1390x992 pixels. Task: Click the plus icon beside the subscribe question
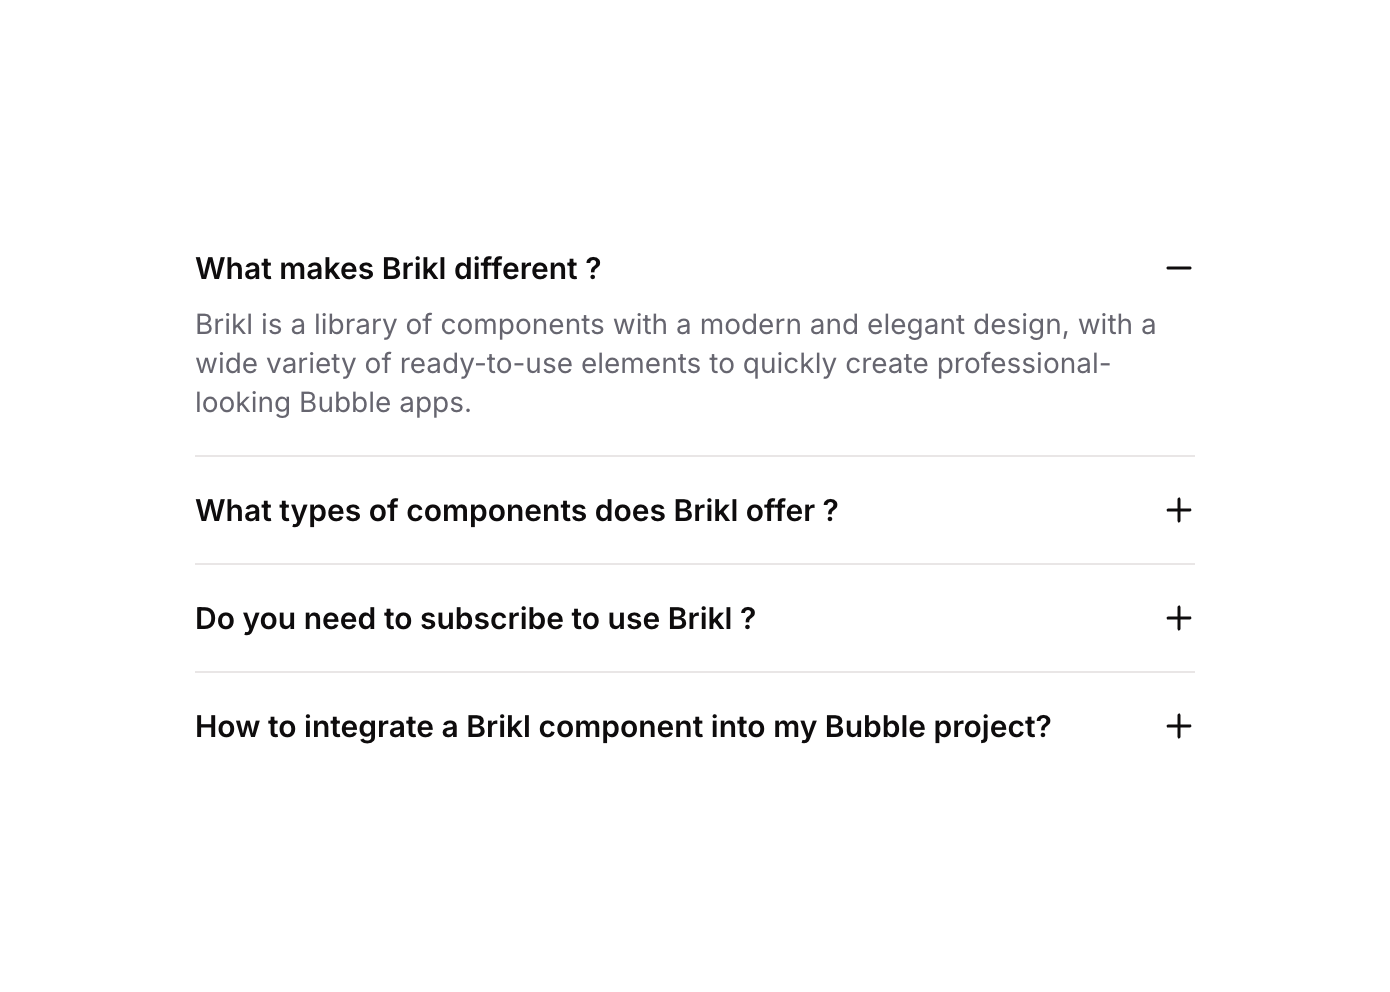1179,618
